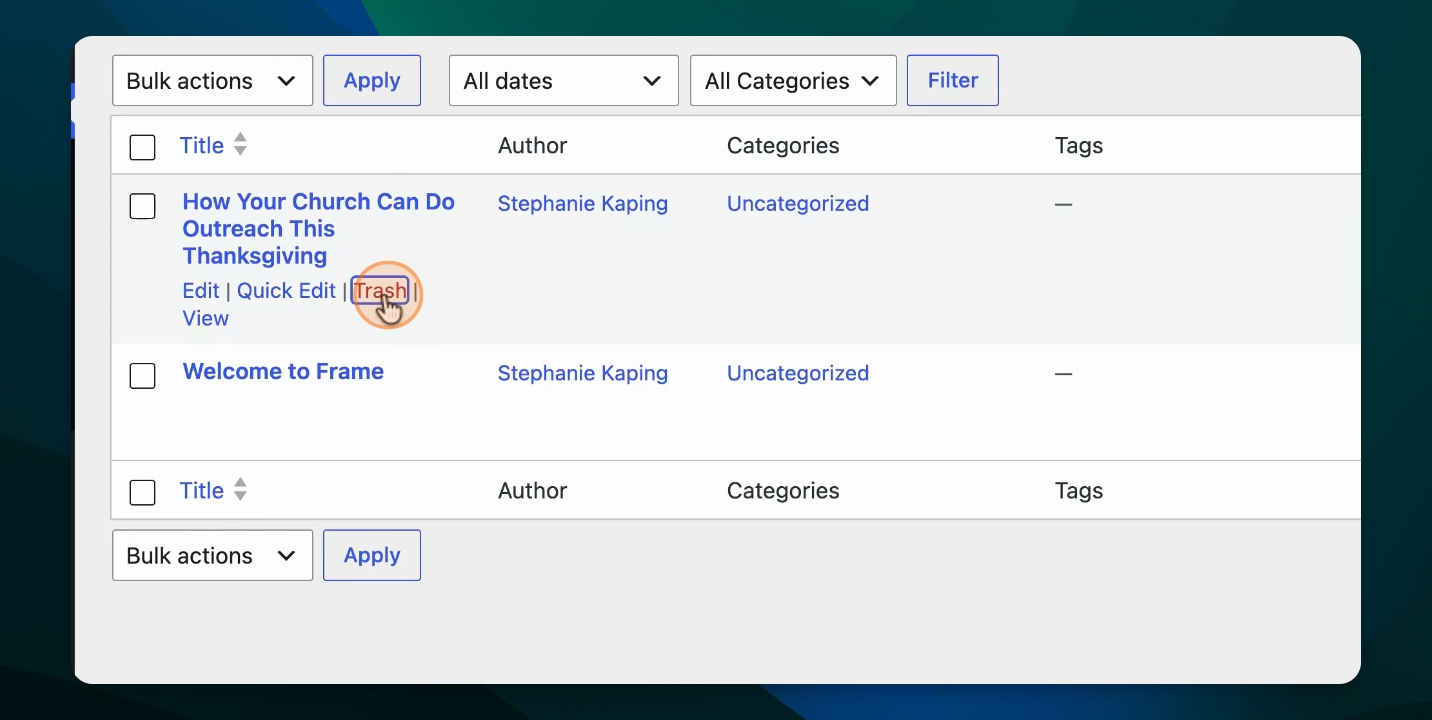Click the sort arrows beside top Title header

point(240,145)
